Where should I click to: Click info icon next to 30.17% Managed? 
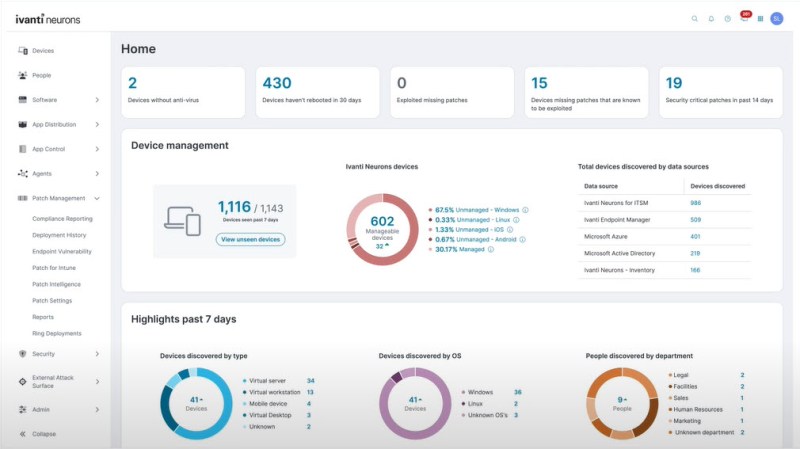click(x=490, y=250)
